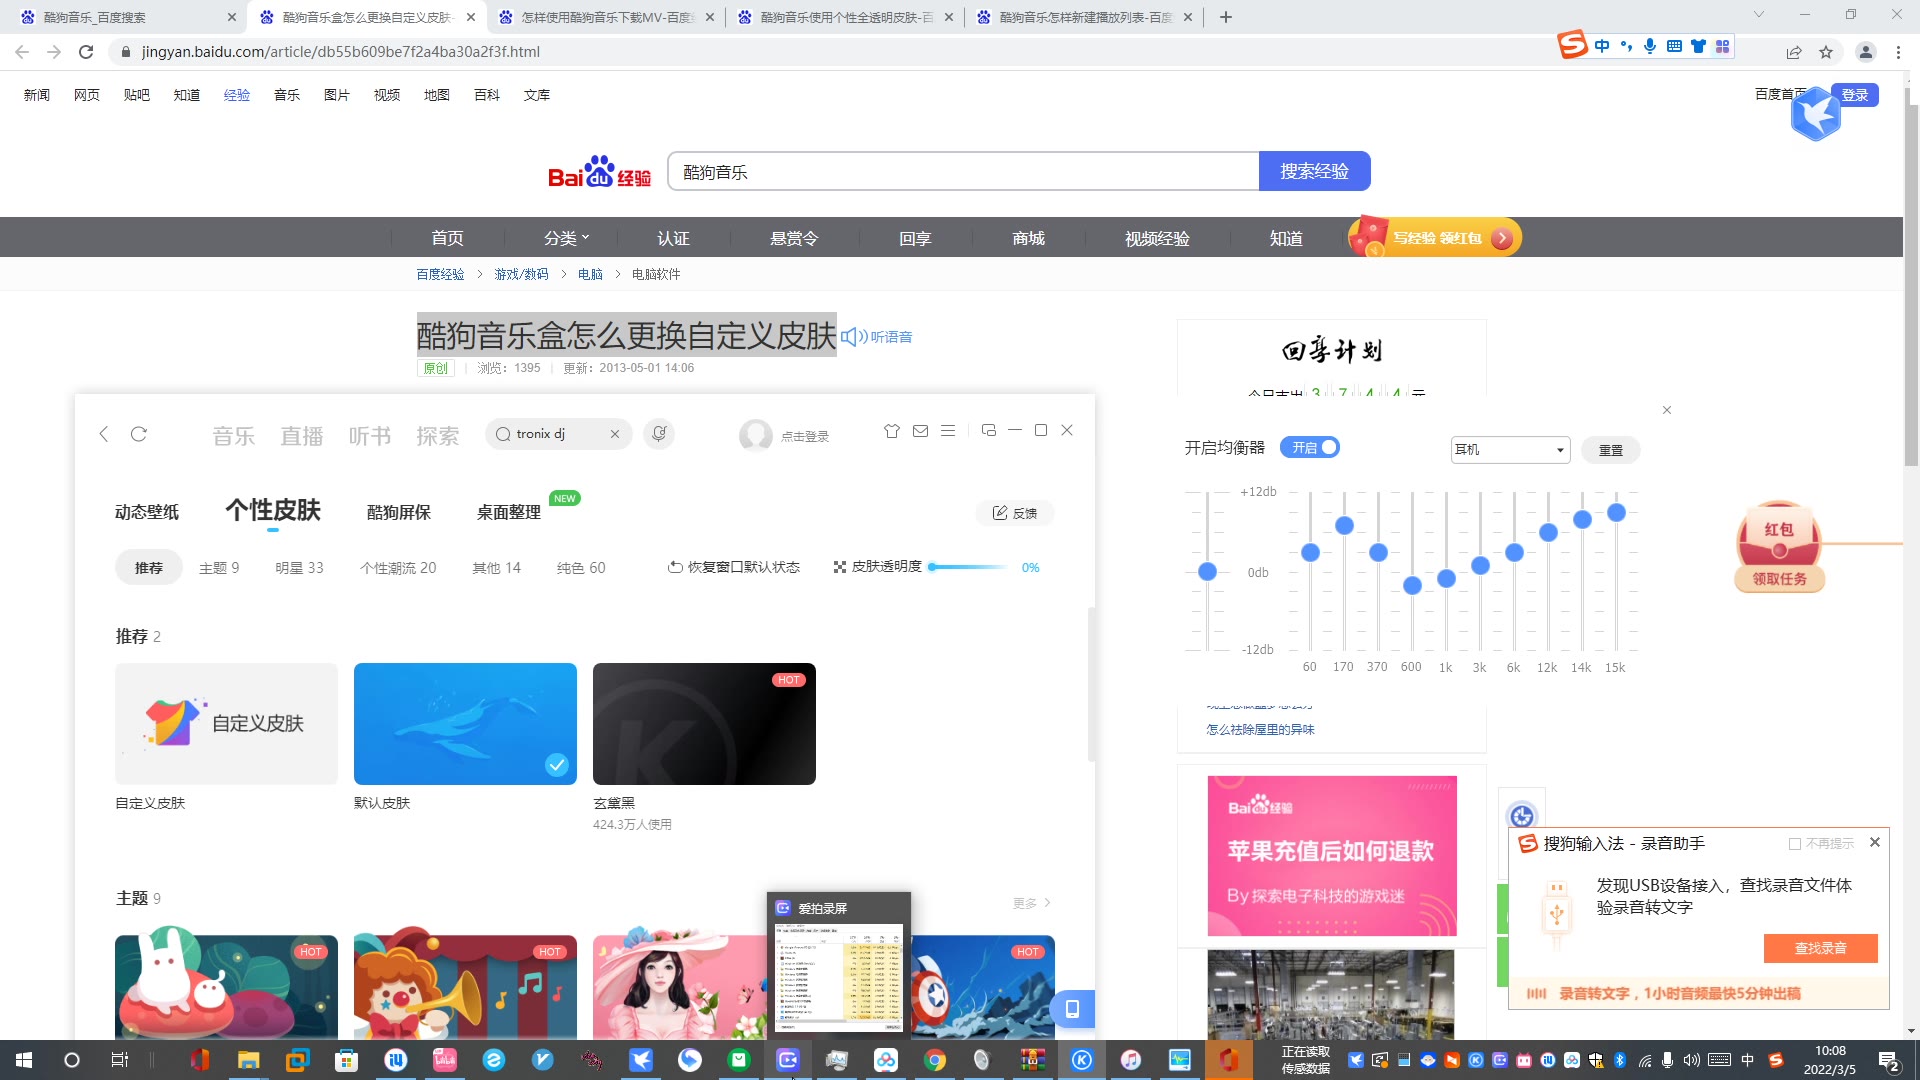Share this page from address bar
This screenshot has width=1920, height=1080.
pos(1794,52)
